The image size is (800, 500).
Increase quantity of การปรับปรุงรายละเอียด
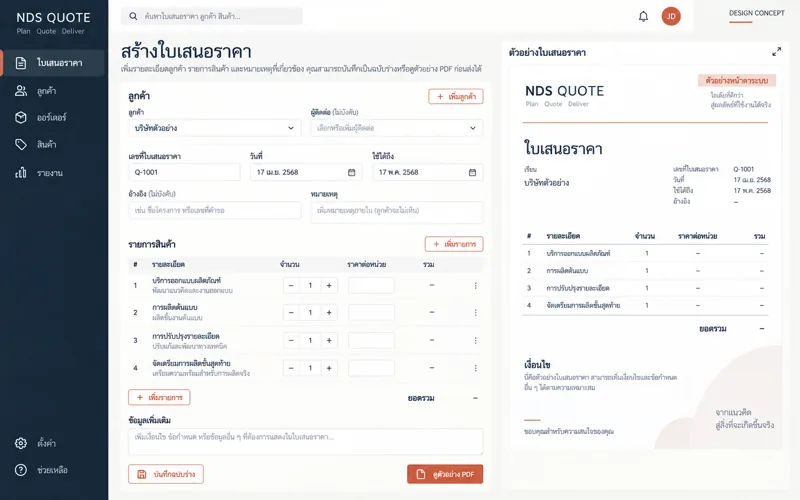coord(329,340)
